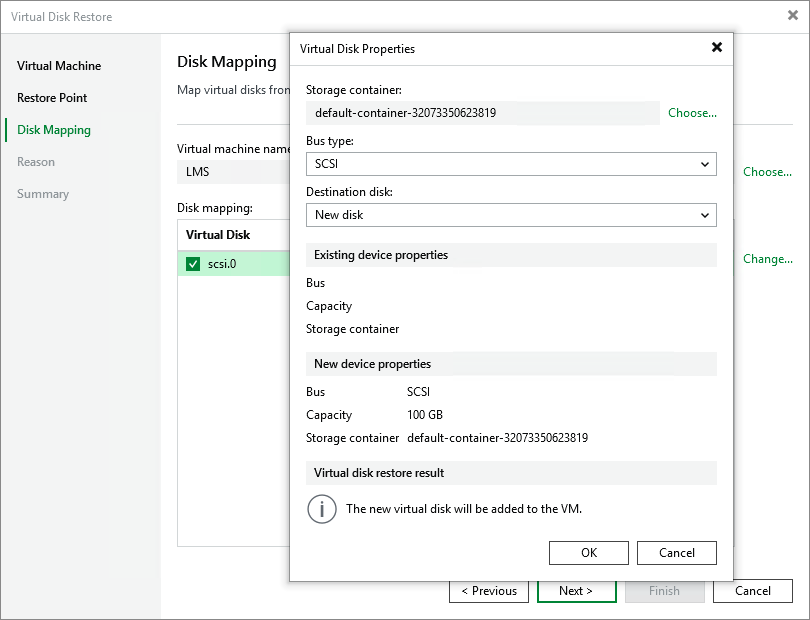Open the Summary step in the sidebar
The image size is (810, 620).
[x=42, y=194]
